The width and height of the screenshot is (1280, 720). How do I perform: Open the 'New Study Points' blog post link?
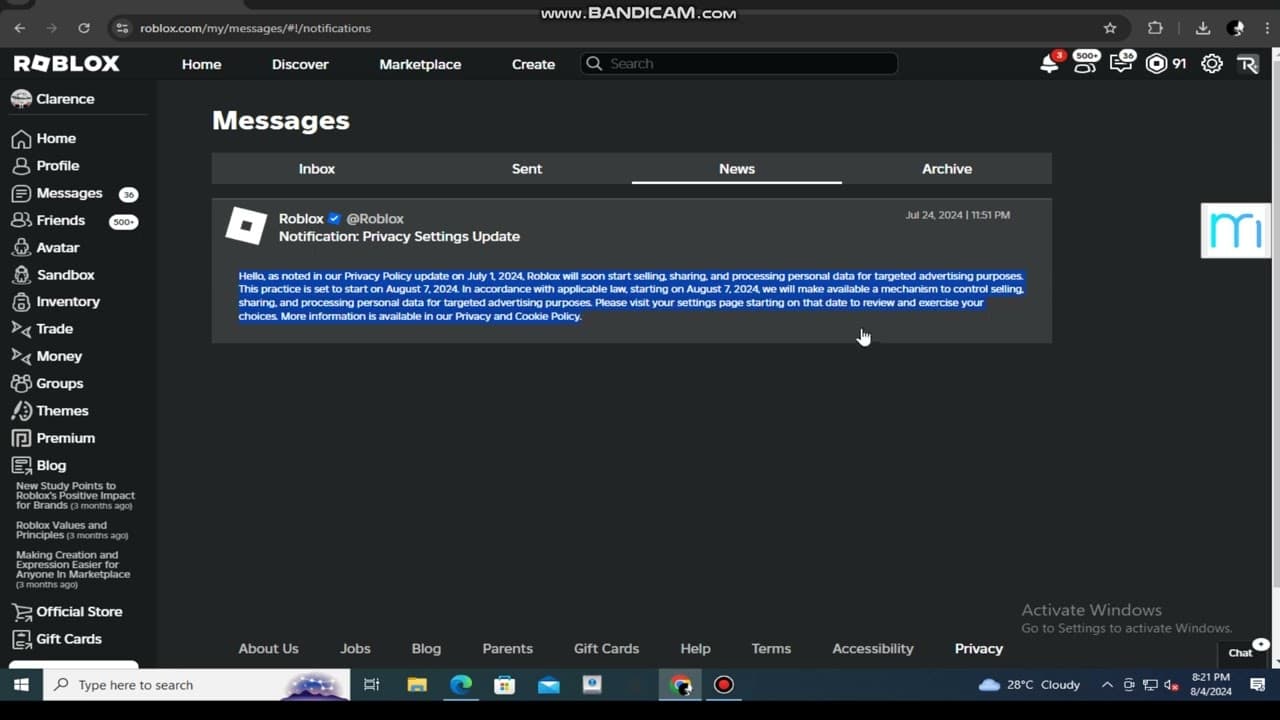point(75,496)
